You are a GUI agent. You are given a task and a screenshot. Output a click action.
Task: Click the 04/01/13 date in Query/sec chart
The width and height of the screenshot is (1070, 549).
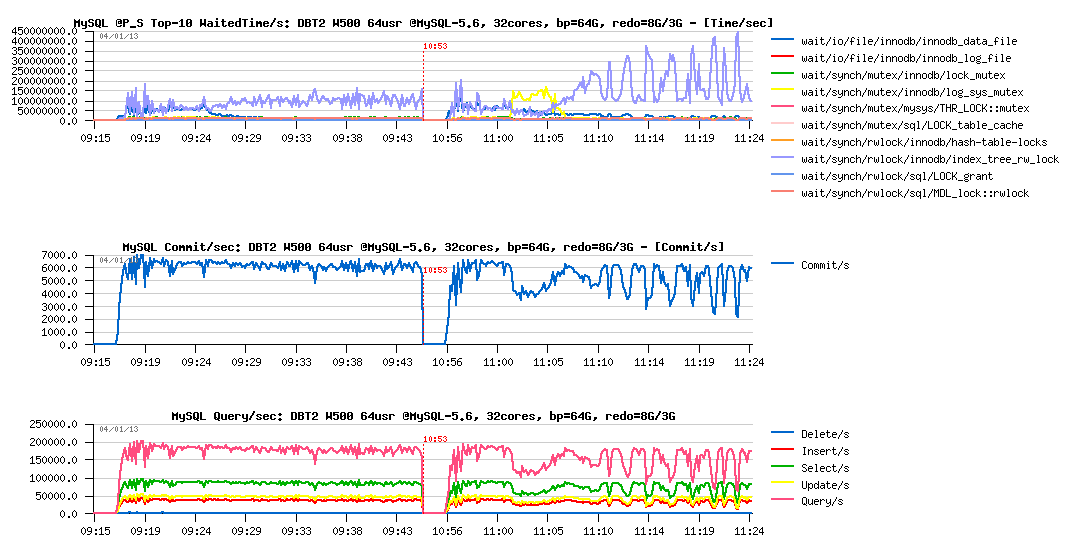119,429
